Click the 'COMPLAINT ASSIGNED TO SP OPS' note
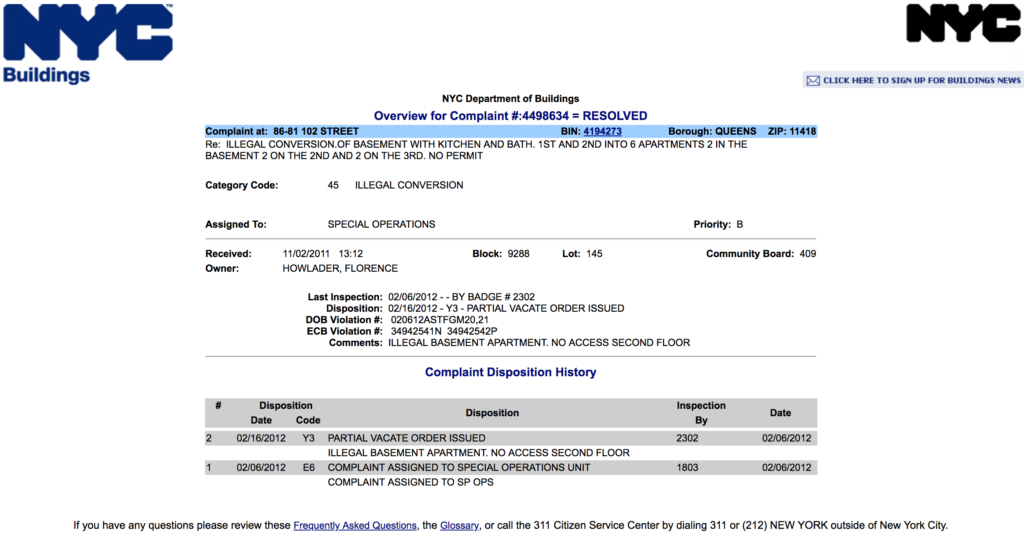 tap(410, 482)
